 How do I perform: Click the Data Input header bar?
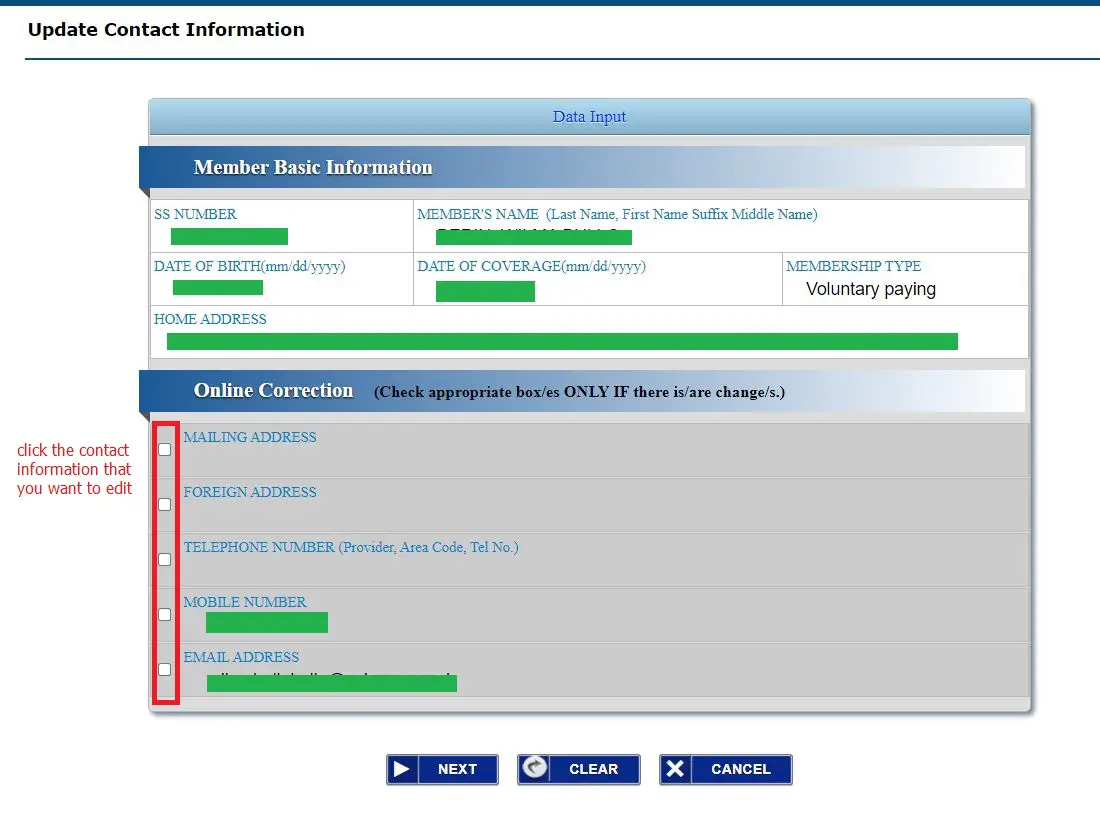(x=590, y=116)
